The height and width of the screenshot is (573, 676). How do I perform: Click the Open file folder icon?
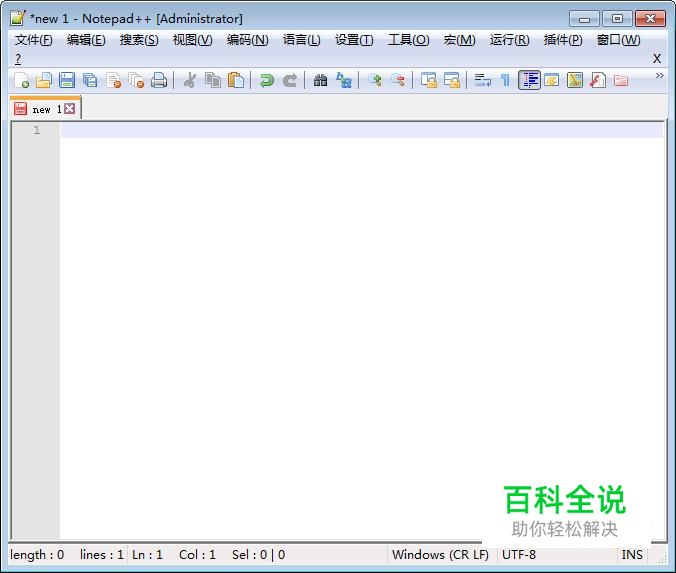click(x=44, y=81)
